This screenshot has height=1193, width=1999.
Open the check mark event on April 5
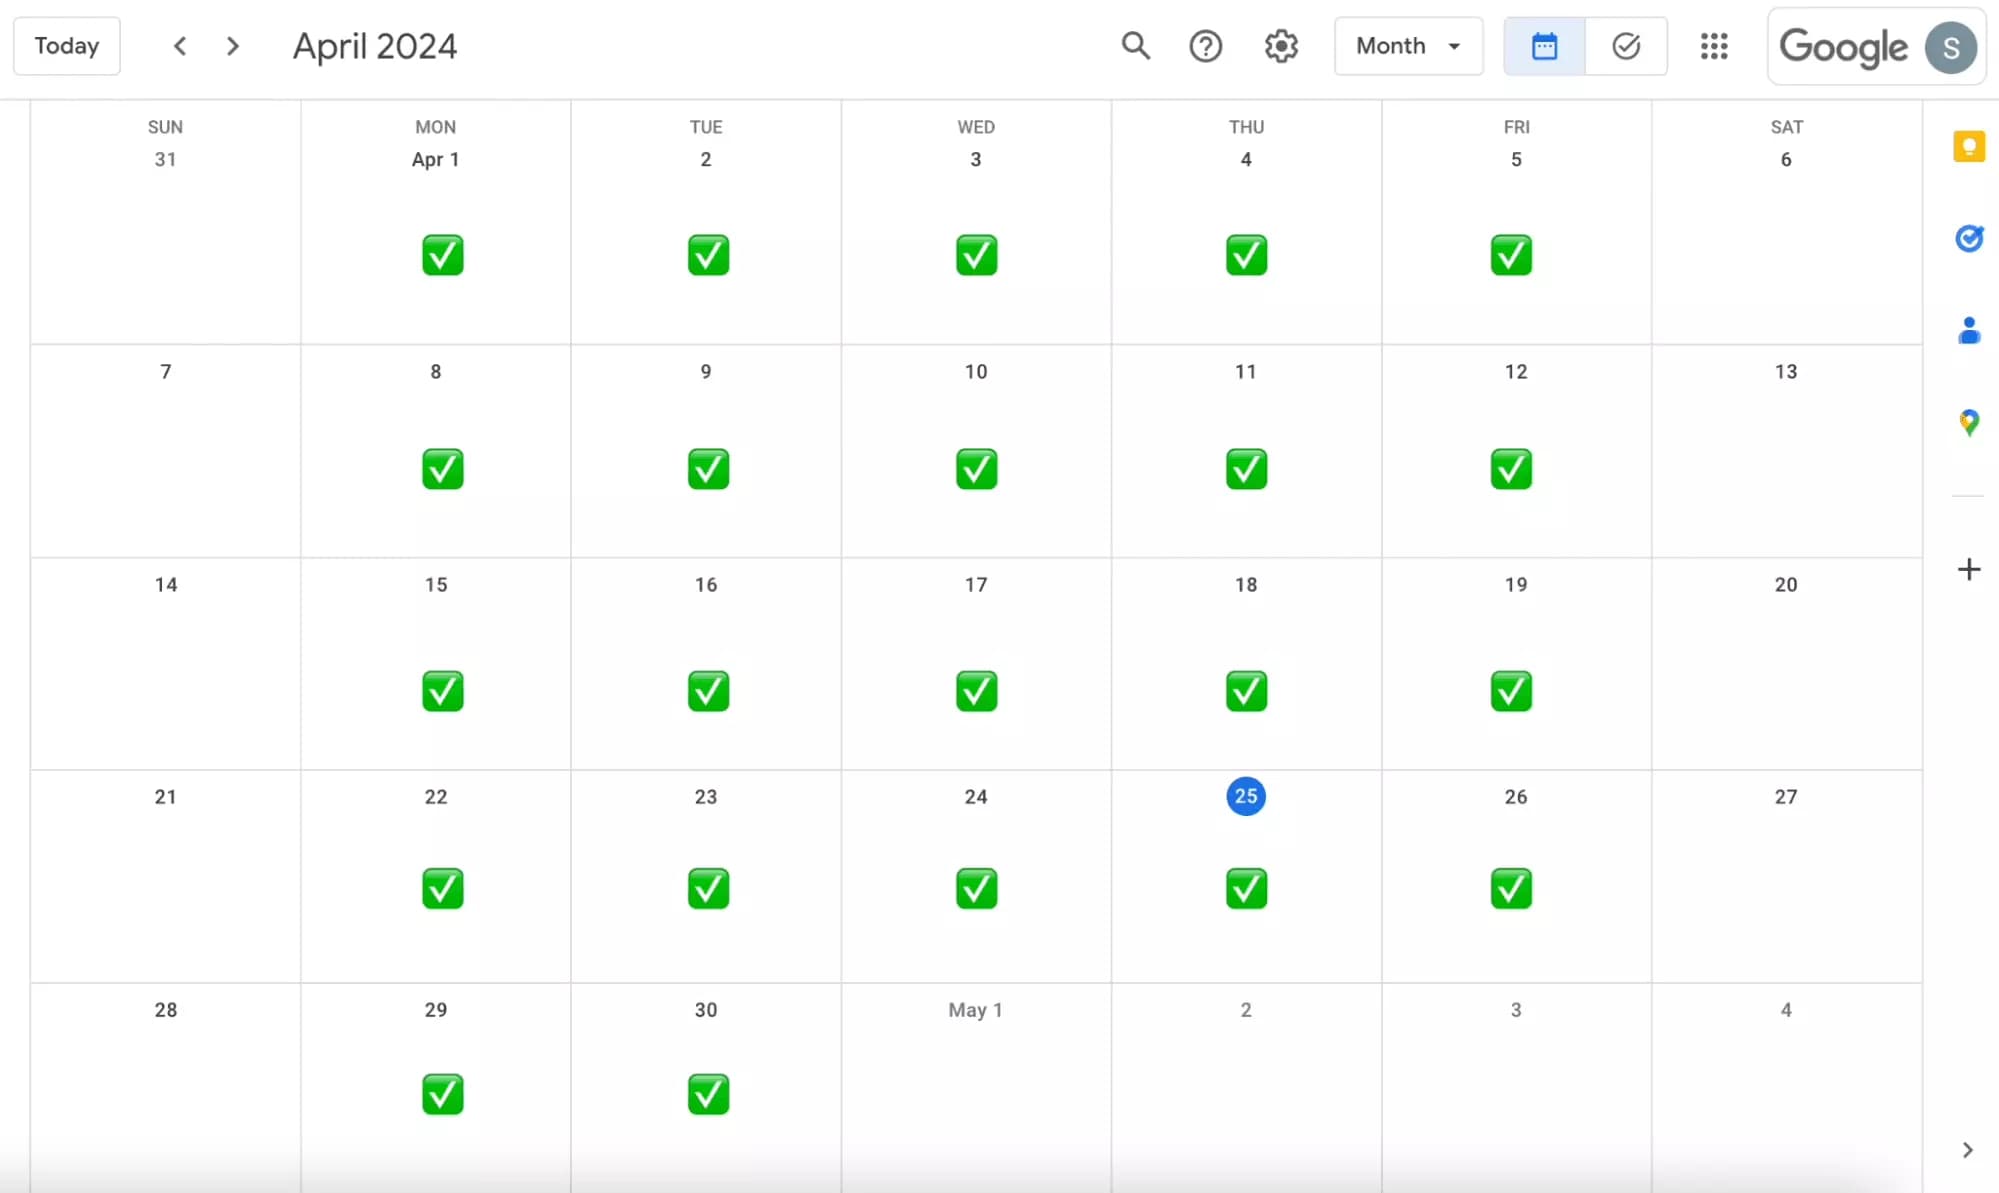click(x=1511, y=255)
